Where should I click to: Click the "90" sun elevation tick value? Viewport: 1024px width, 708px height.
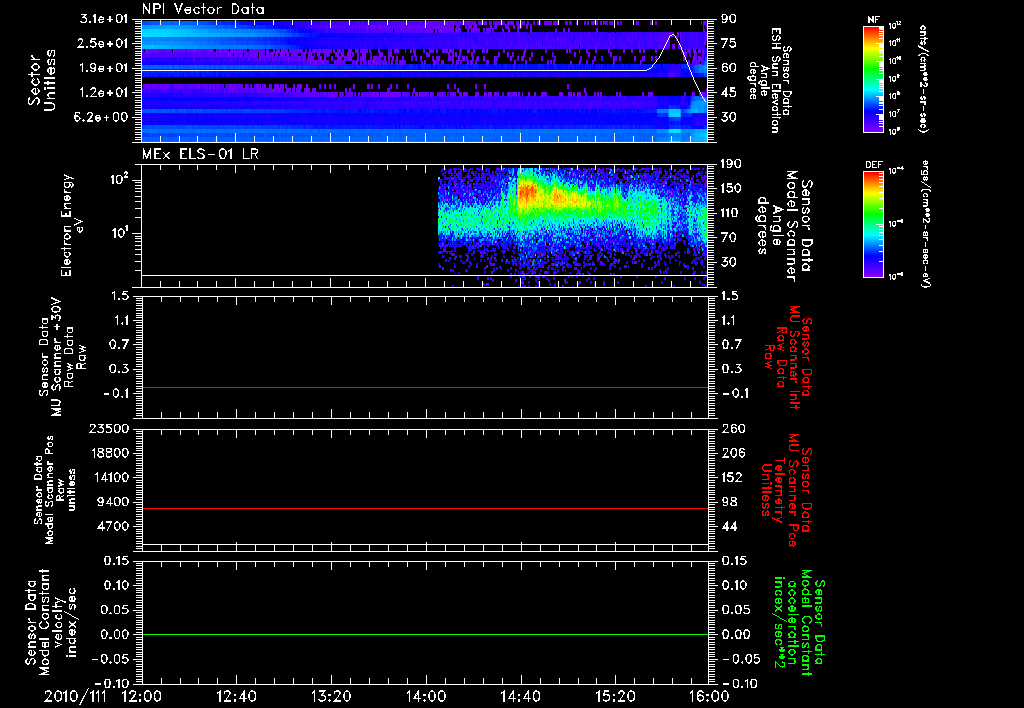point(729,19)
